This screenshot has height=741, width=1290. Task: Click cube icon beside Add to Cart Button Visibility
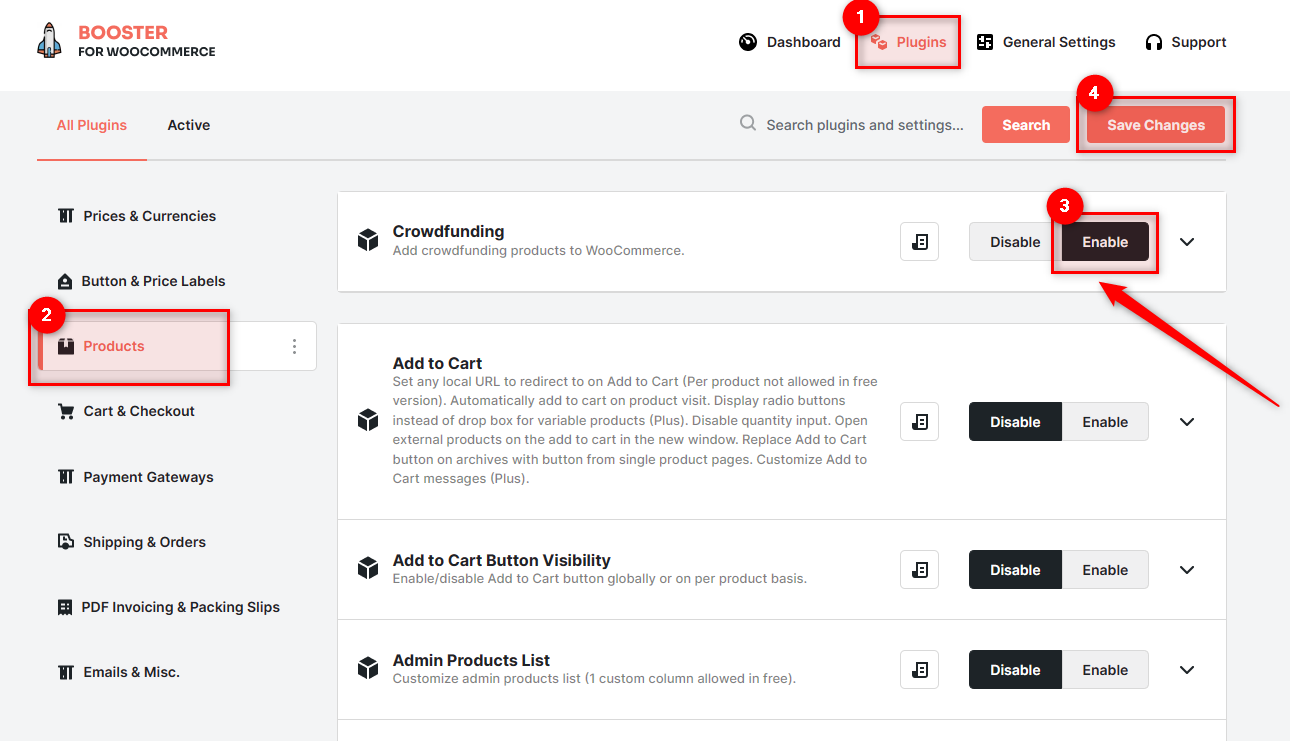coord(368,568)
